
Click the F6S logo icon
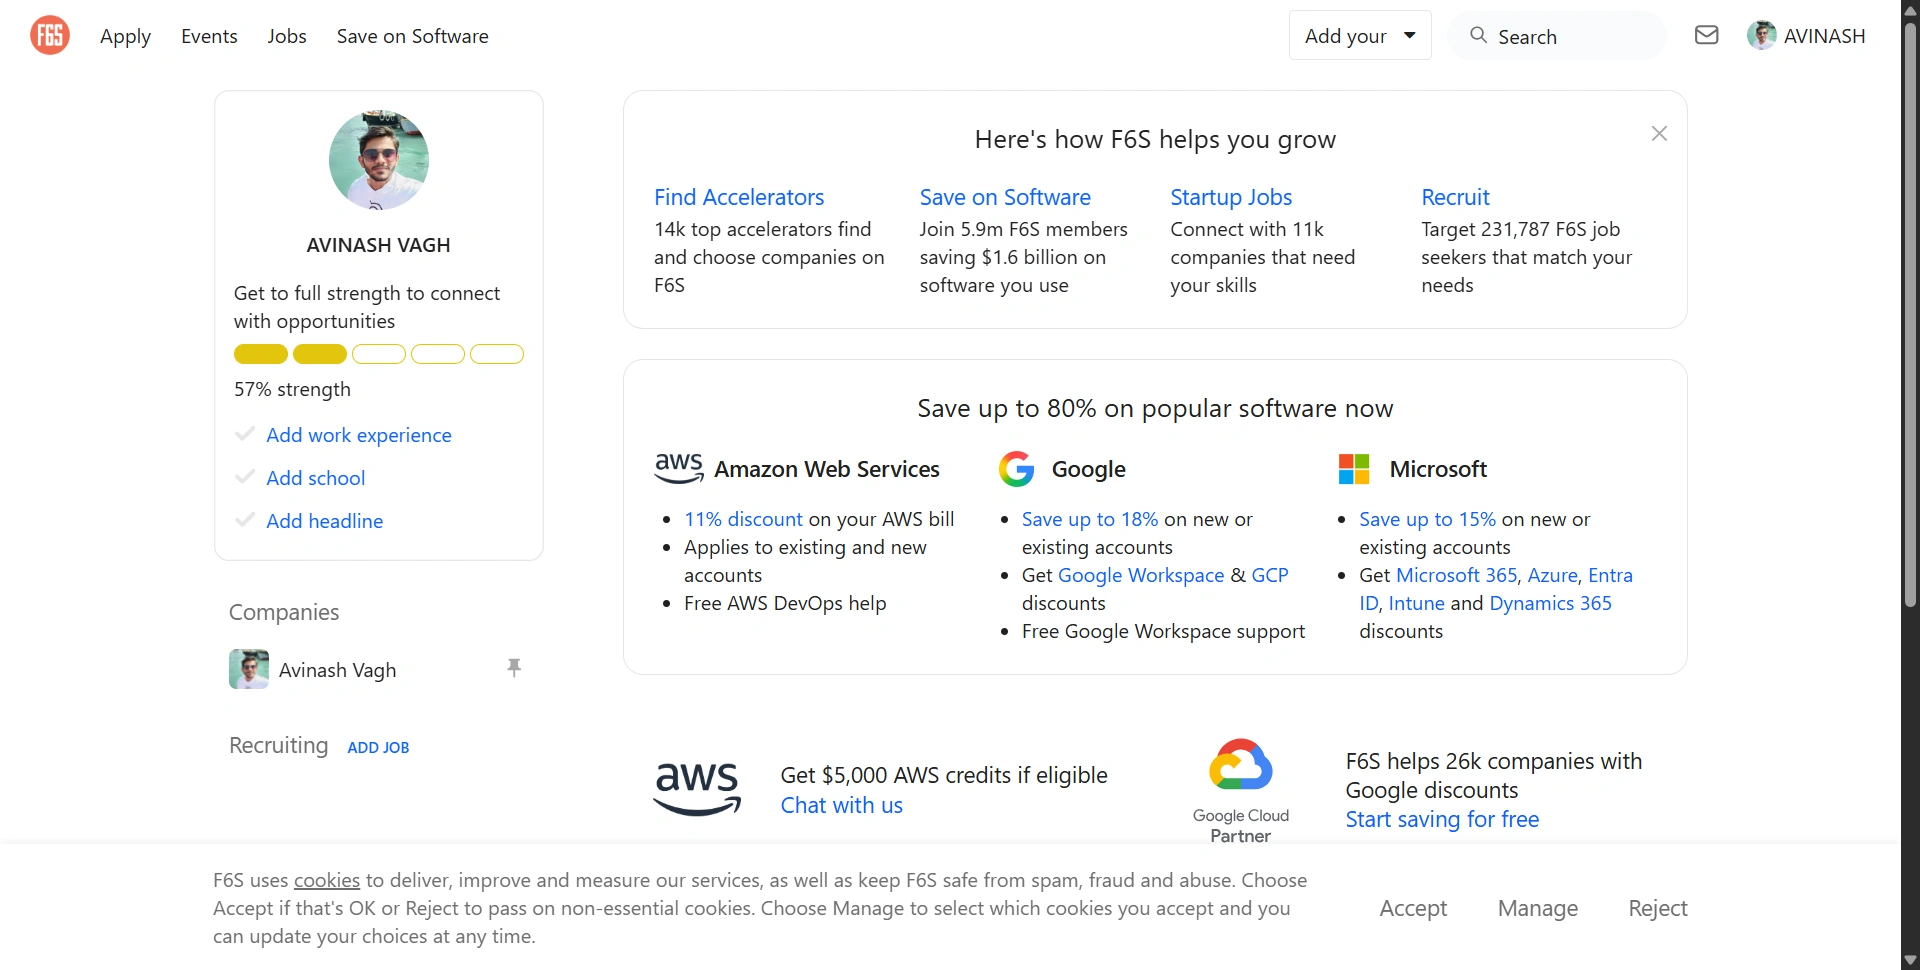click(50, 36)
